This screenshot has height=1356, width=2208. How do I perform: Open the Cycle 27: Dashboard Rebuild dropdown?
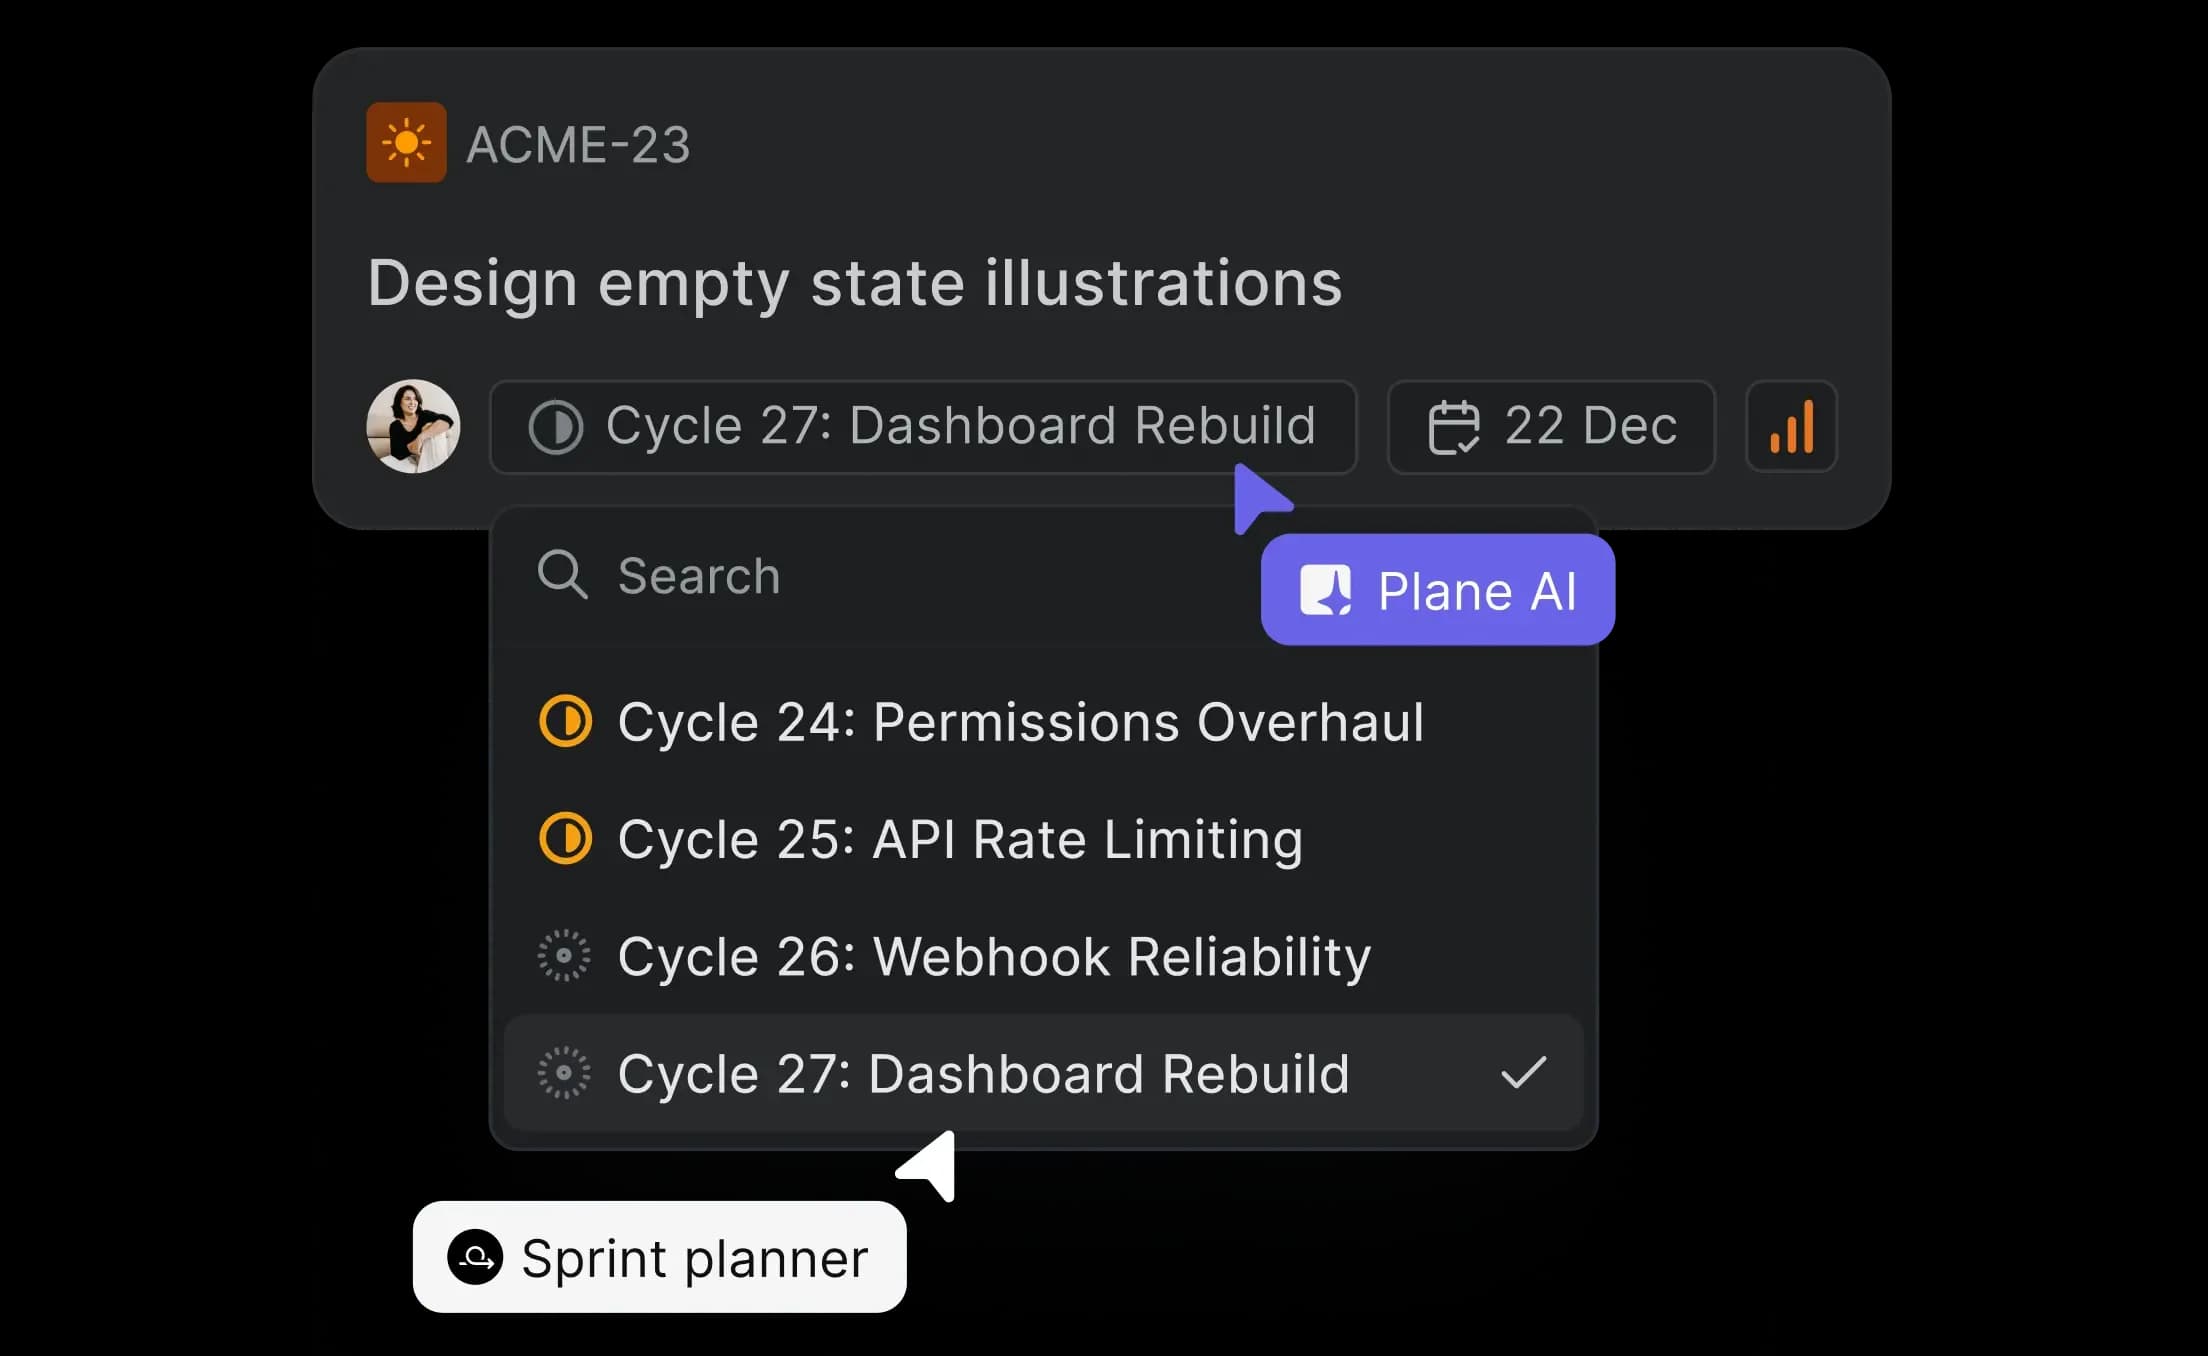pyautogui.click(x=922, y=427)
